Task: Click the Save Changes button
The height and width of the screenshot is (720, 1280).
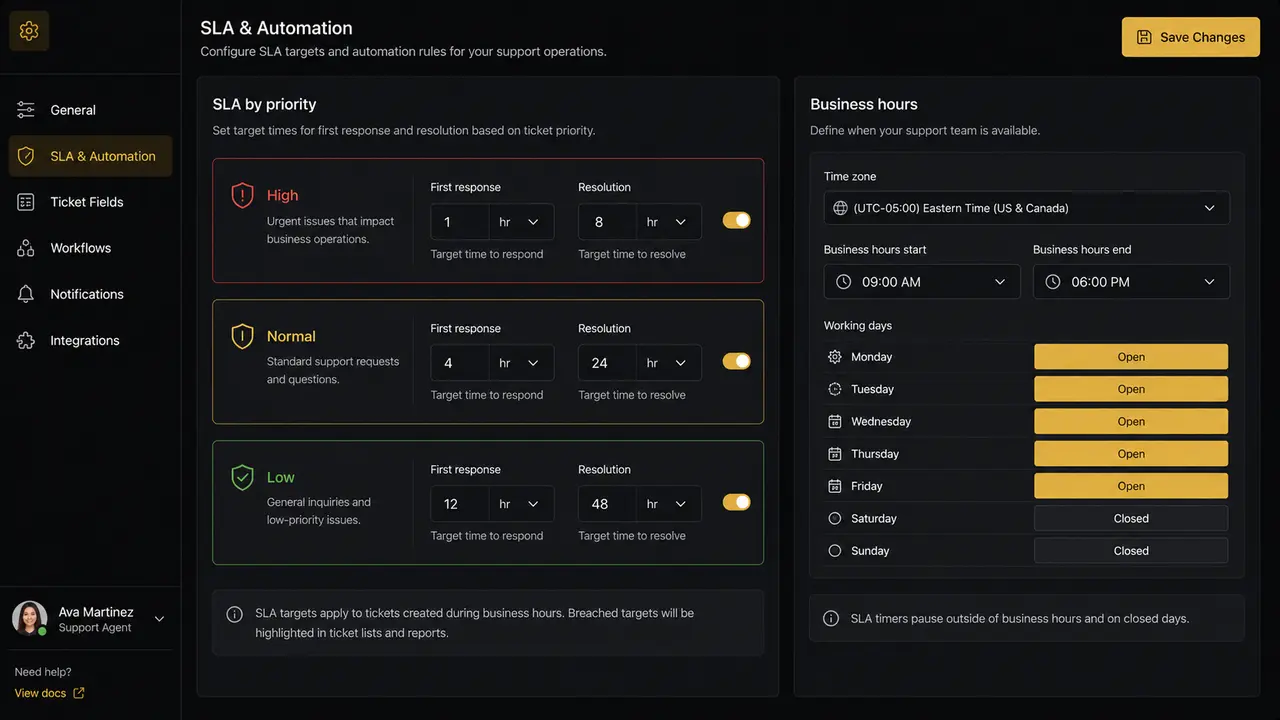Action: click(x=1190, y=37)
